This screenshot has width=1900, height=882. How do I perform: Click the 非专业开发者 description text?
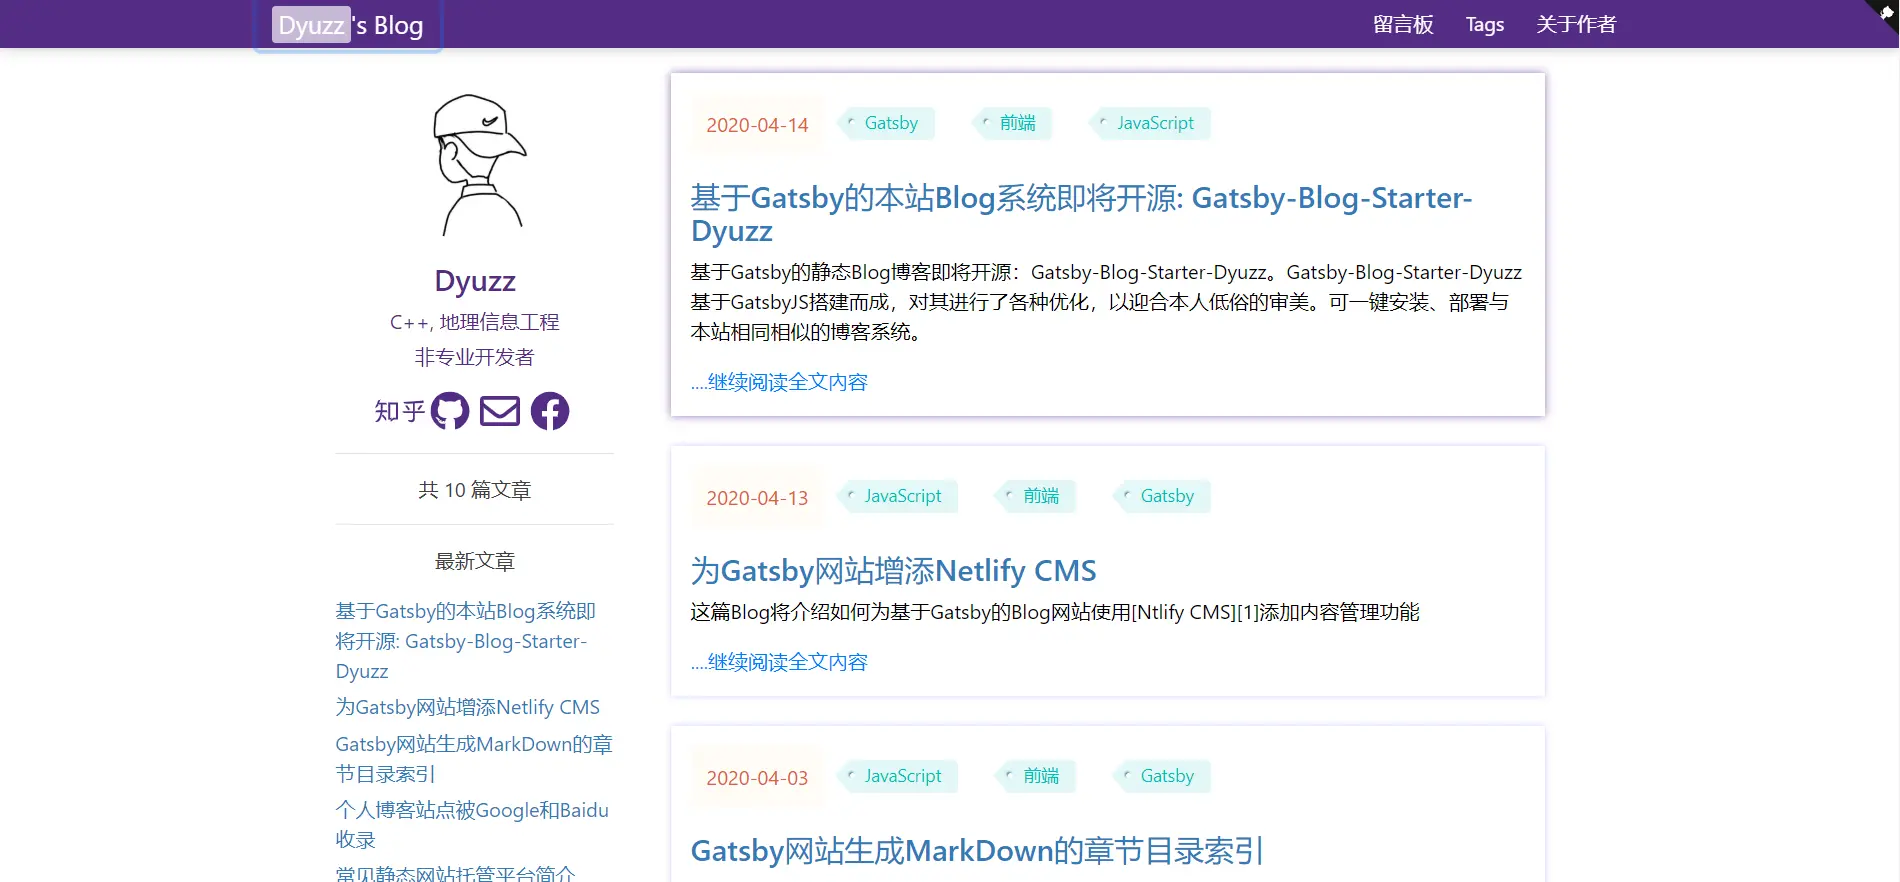click(475, 357)
